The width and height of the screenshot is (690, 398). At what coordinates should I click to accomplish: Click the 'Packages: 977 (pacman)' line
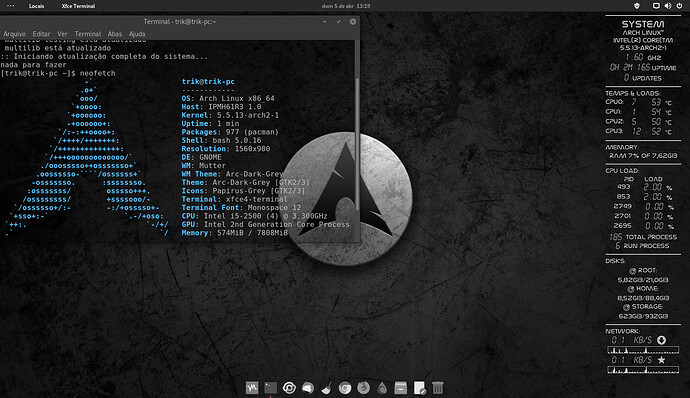click(230, 132)
